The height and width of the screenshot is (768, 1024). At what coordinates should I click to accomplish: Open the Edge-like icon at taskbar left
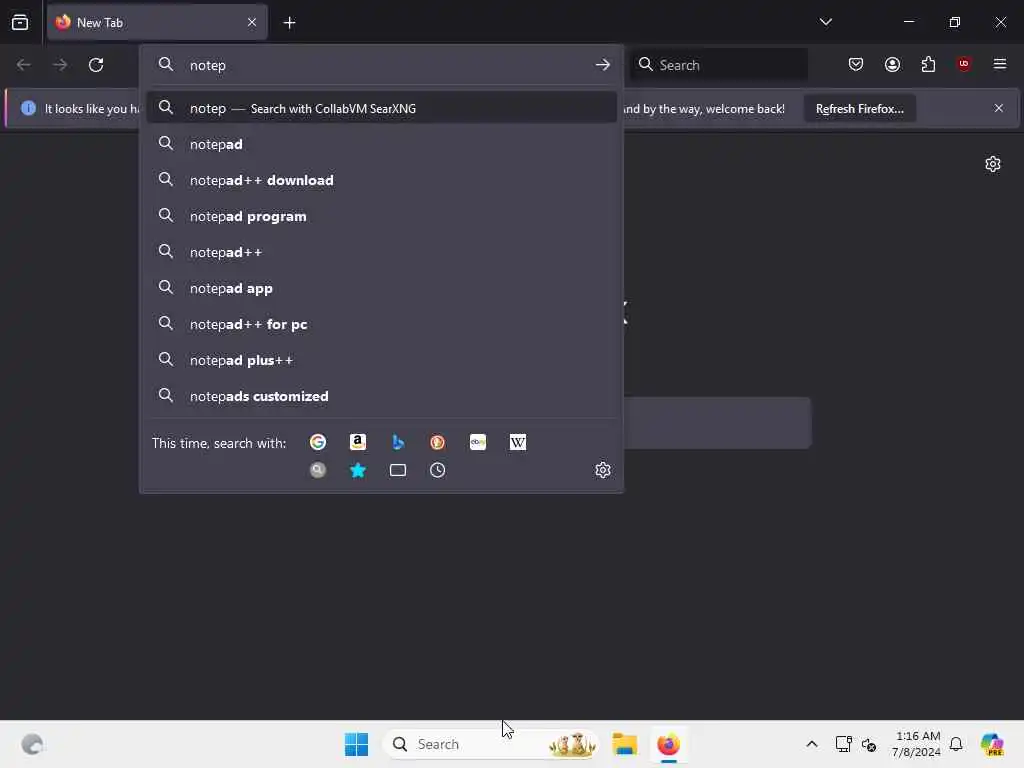coord(32,744)
